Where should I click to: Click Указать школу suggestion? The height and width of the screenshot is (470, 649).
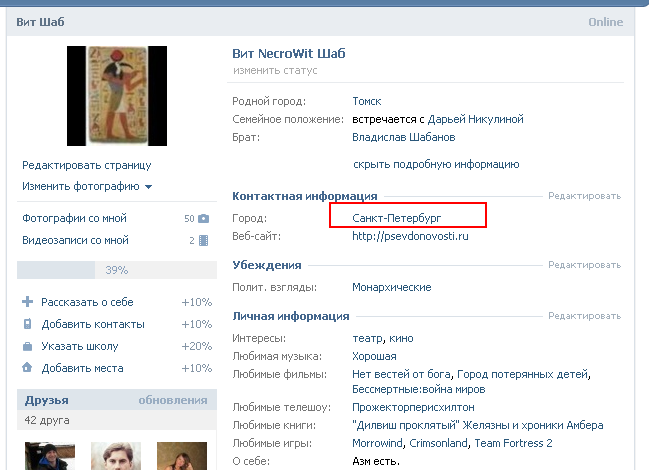(x=80, y=346)
